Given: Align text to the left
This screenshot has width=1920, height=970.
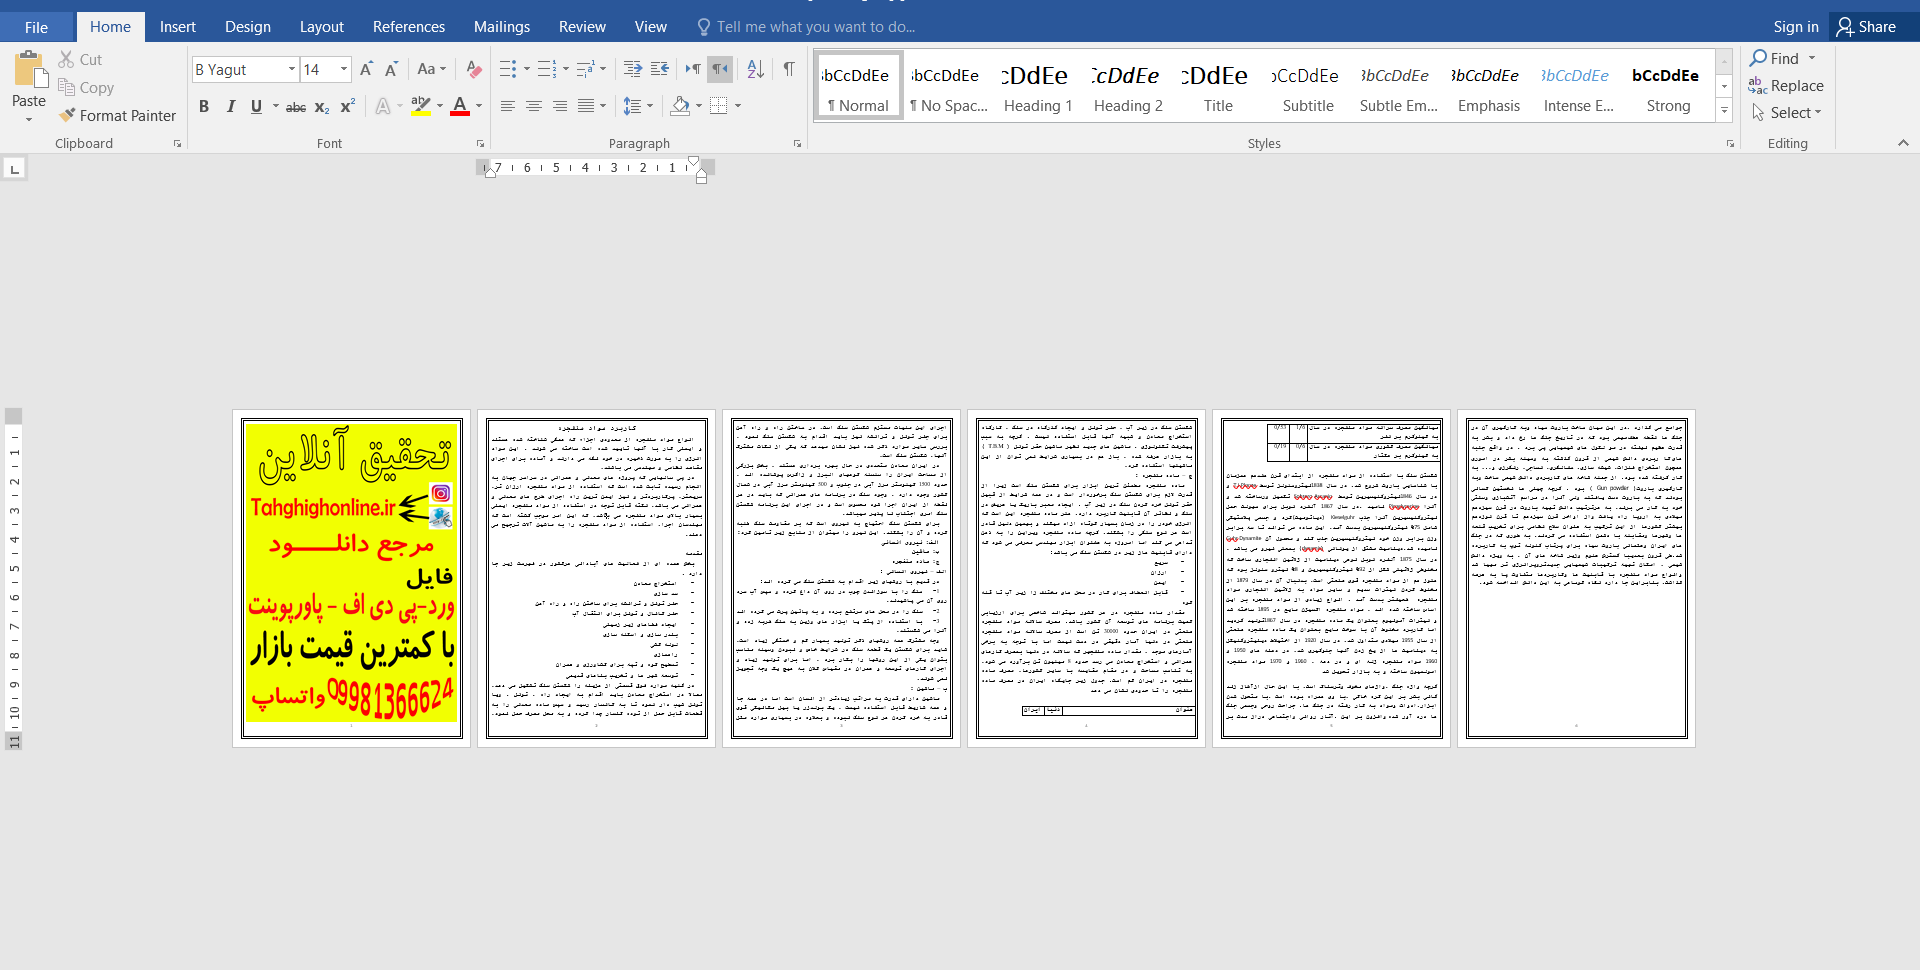Looking at the screenshot, I should [508, 106].
